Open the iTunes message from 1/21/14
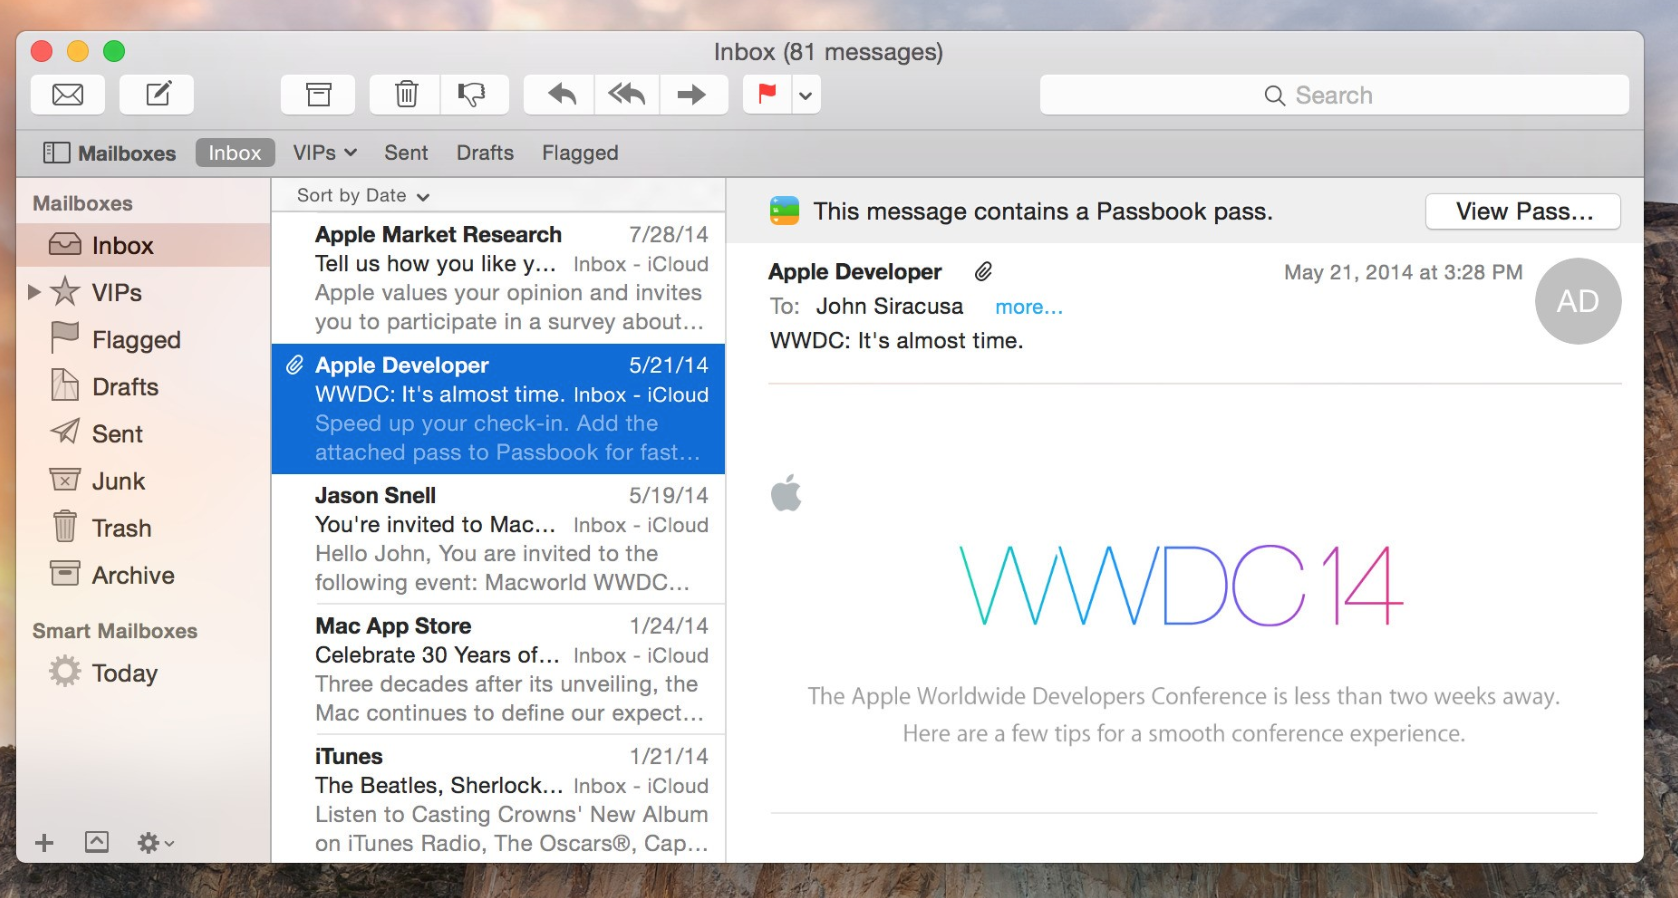The width and height of the screenshot is (1678, 898). [498, 799]
